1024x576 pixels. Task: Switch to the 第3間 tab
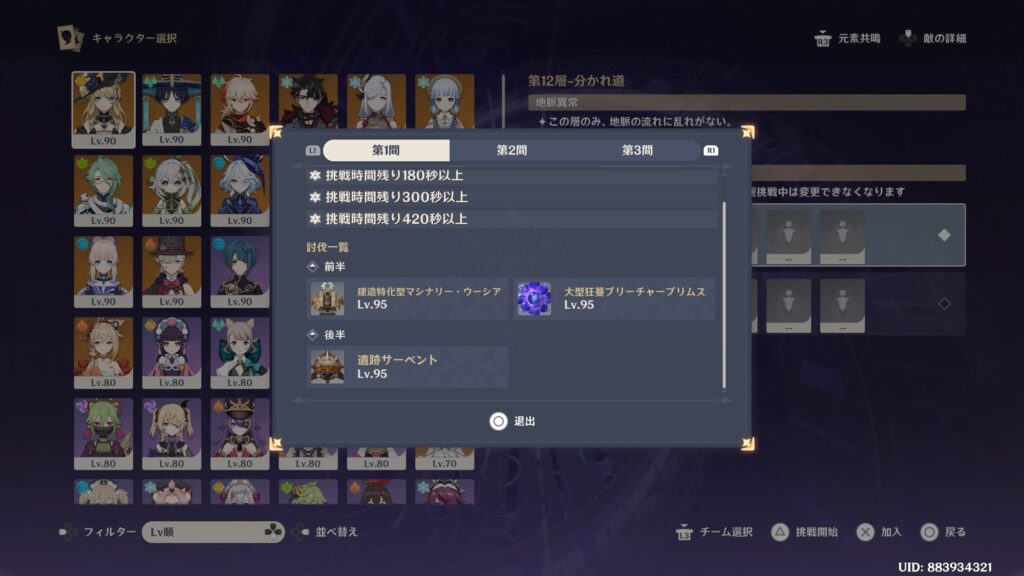click(637, 150)
